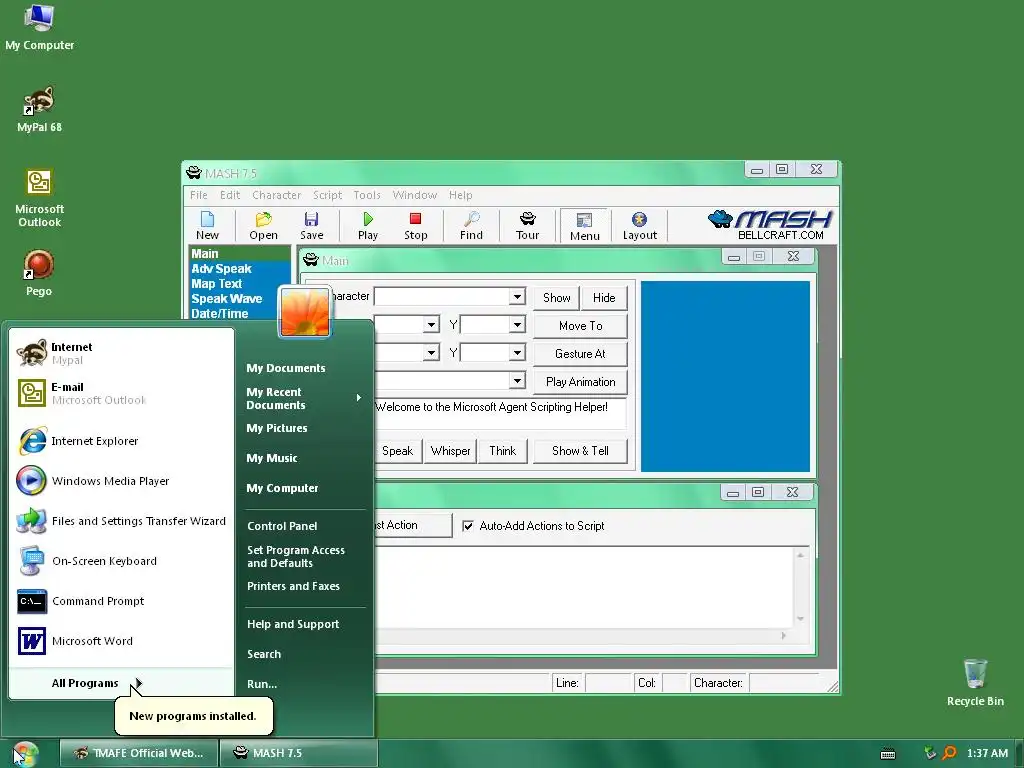Click the Layout toolbar icon
Image resolution: width=1024 pixels, height=768 pixels.
(639, 226)
